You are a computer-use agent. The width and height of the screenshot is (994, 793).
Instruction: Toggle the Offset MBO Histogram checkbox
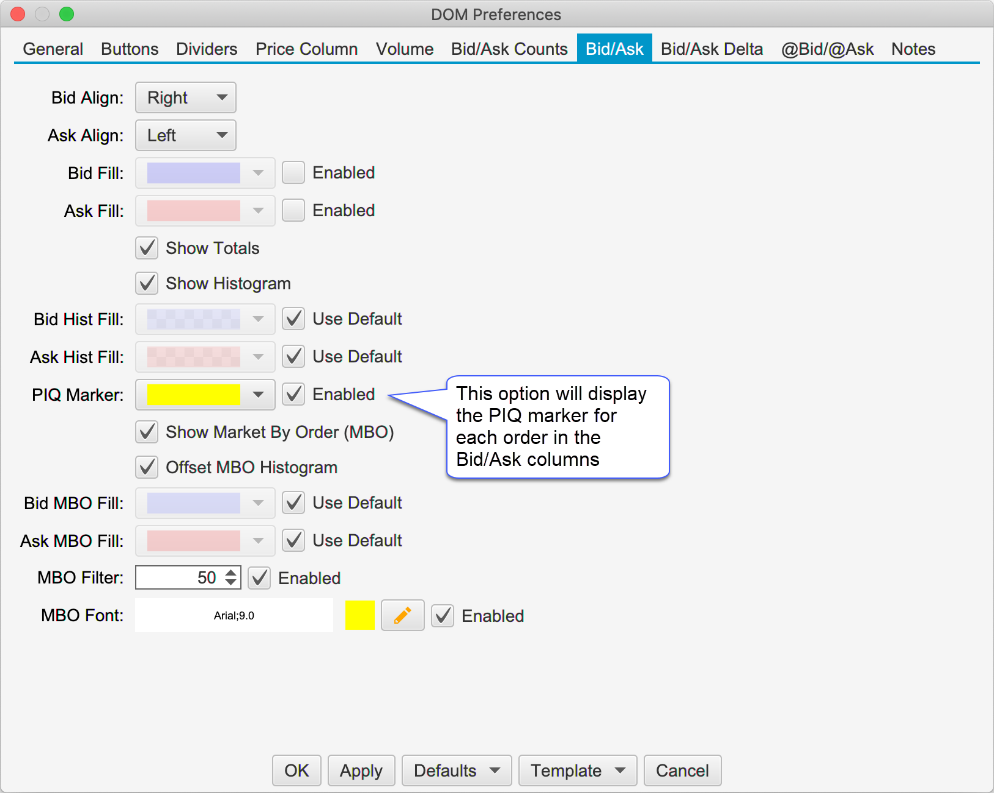[147, 467]
